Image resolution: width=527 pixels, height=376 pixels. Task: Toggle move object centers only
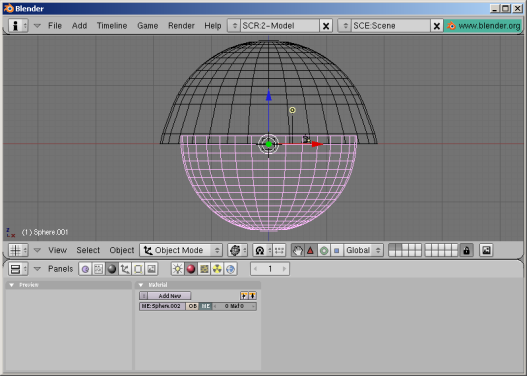point(279,250)
